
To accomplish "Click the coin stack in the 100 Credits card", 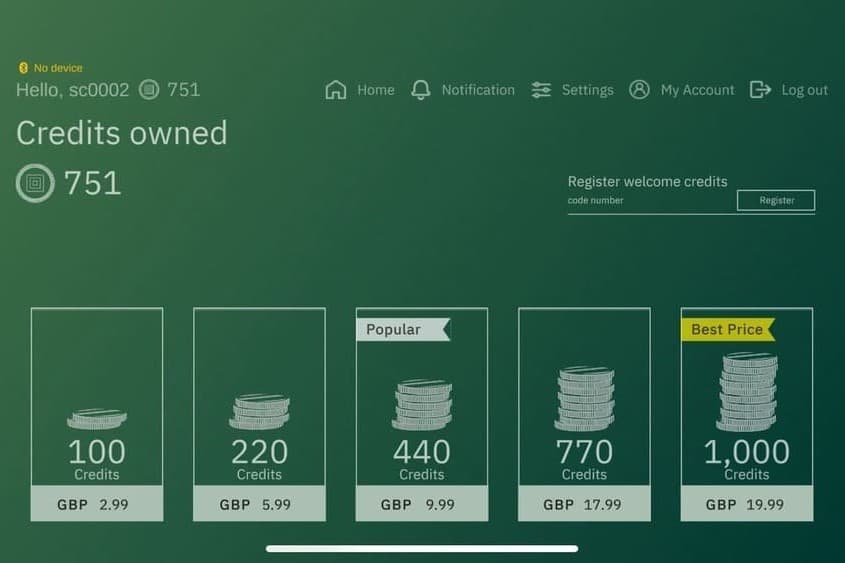I will (97, 419).
